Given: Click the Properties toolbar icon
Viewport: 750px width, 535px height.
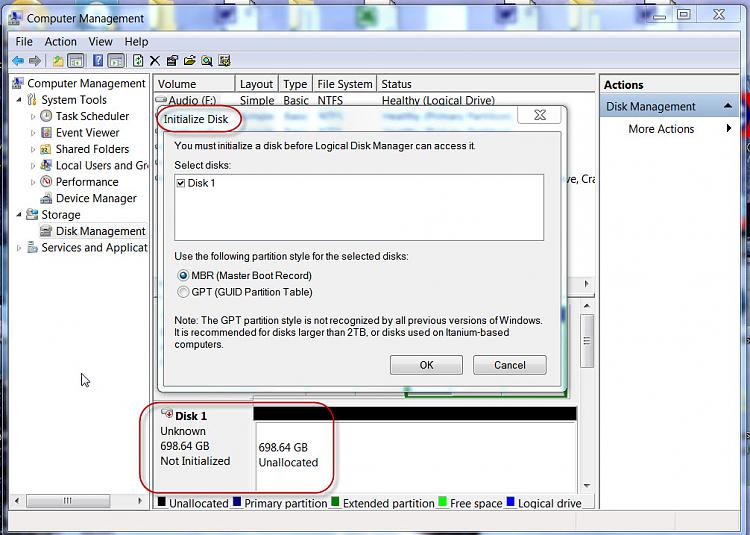Looking at the screenshot, I should [x=172, y=61].
